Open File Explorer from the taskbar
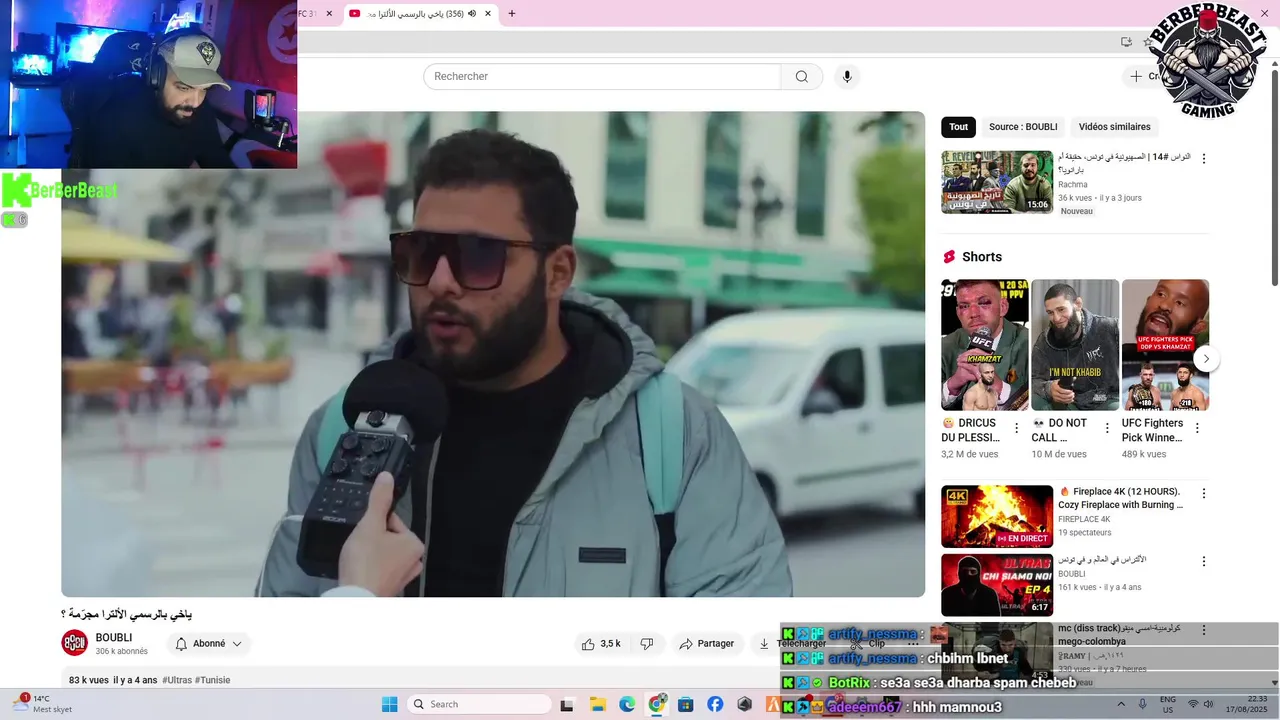 (x=597, y=704)
